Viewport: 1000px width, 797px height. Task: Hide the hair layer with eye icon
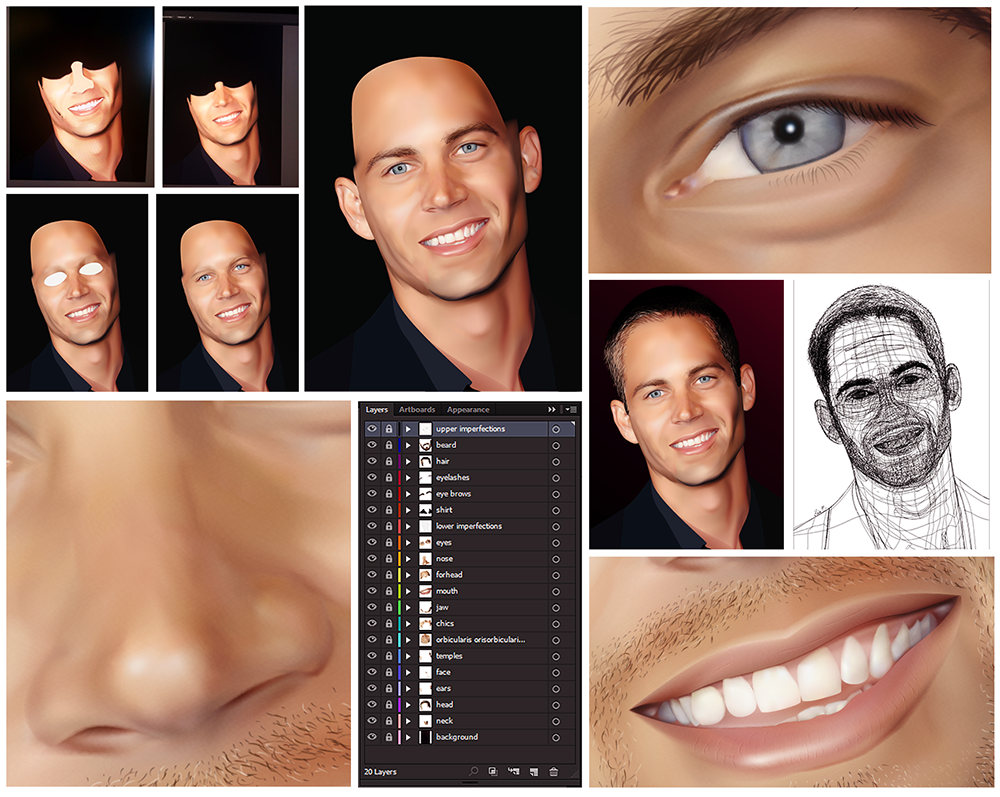tap(372, 461)
